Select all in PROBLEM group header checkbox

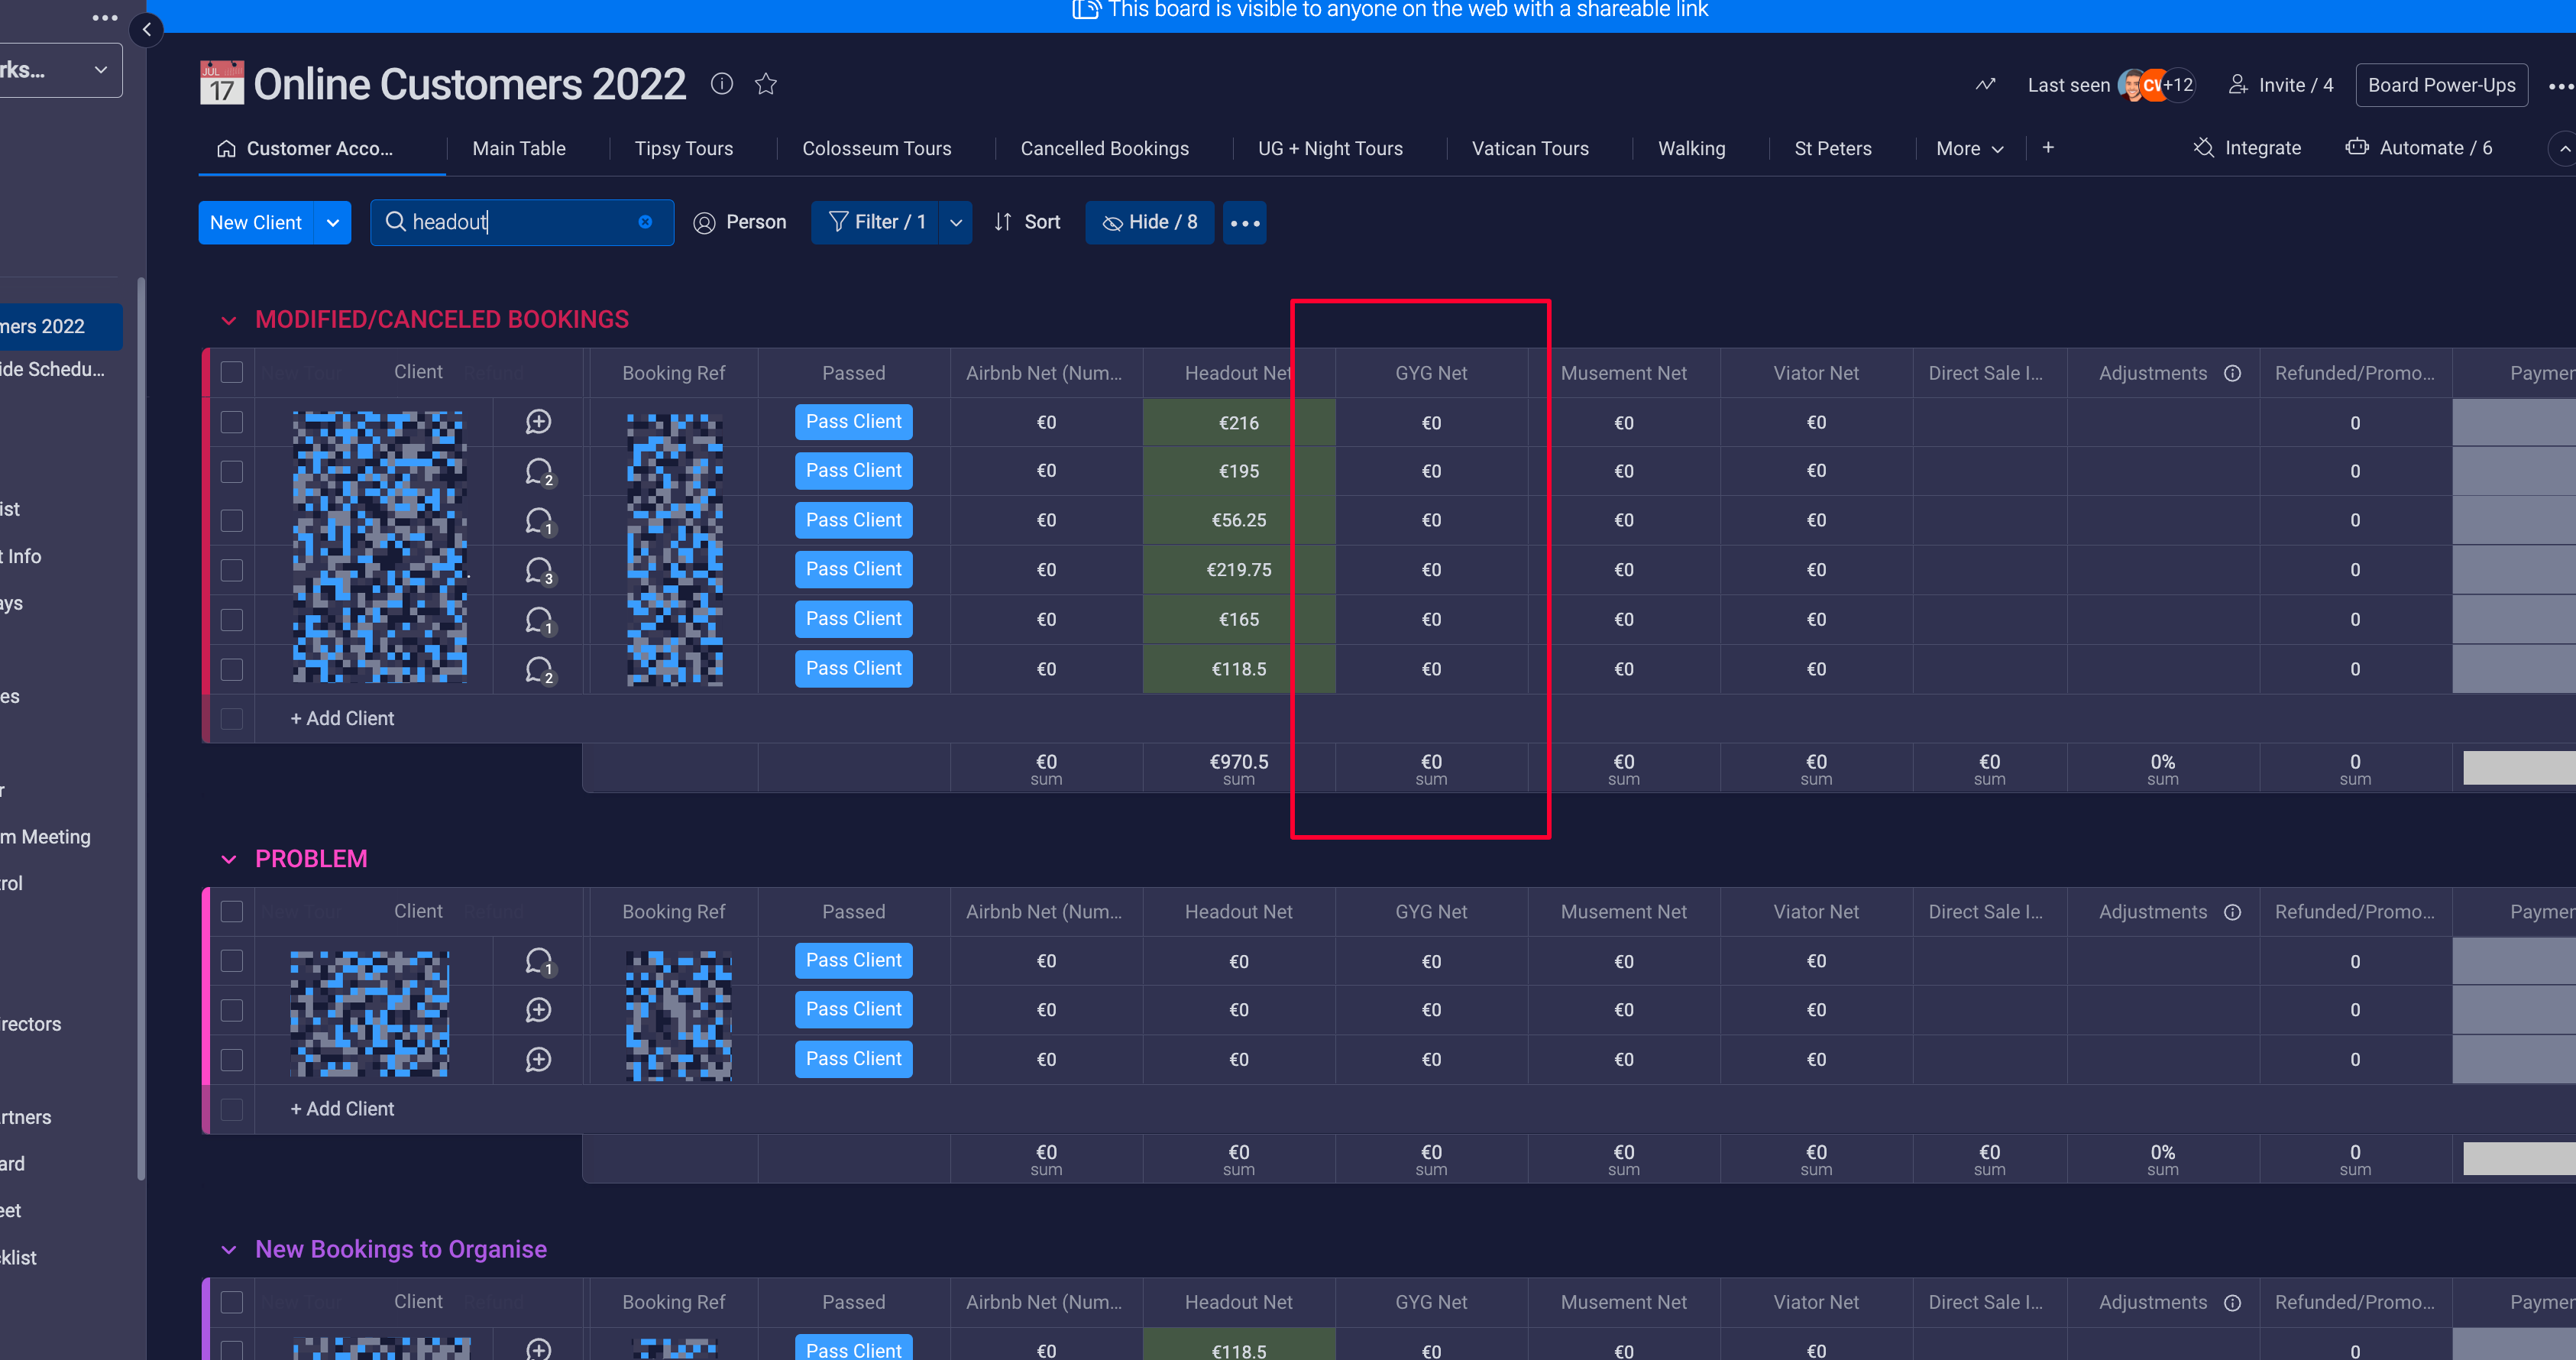(x=232, y=912)
